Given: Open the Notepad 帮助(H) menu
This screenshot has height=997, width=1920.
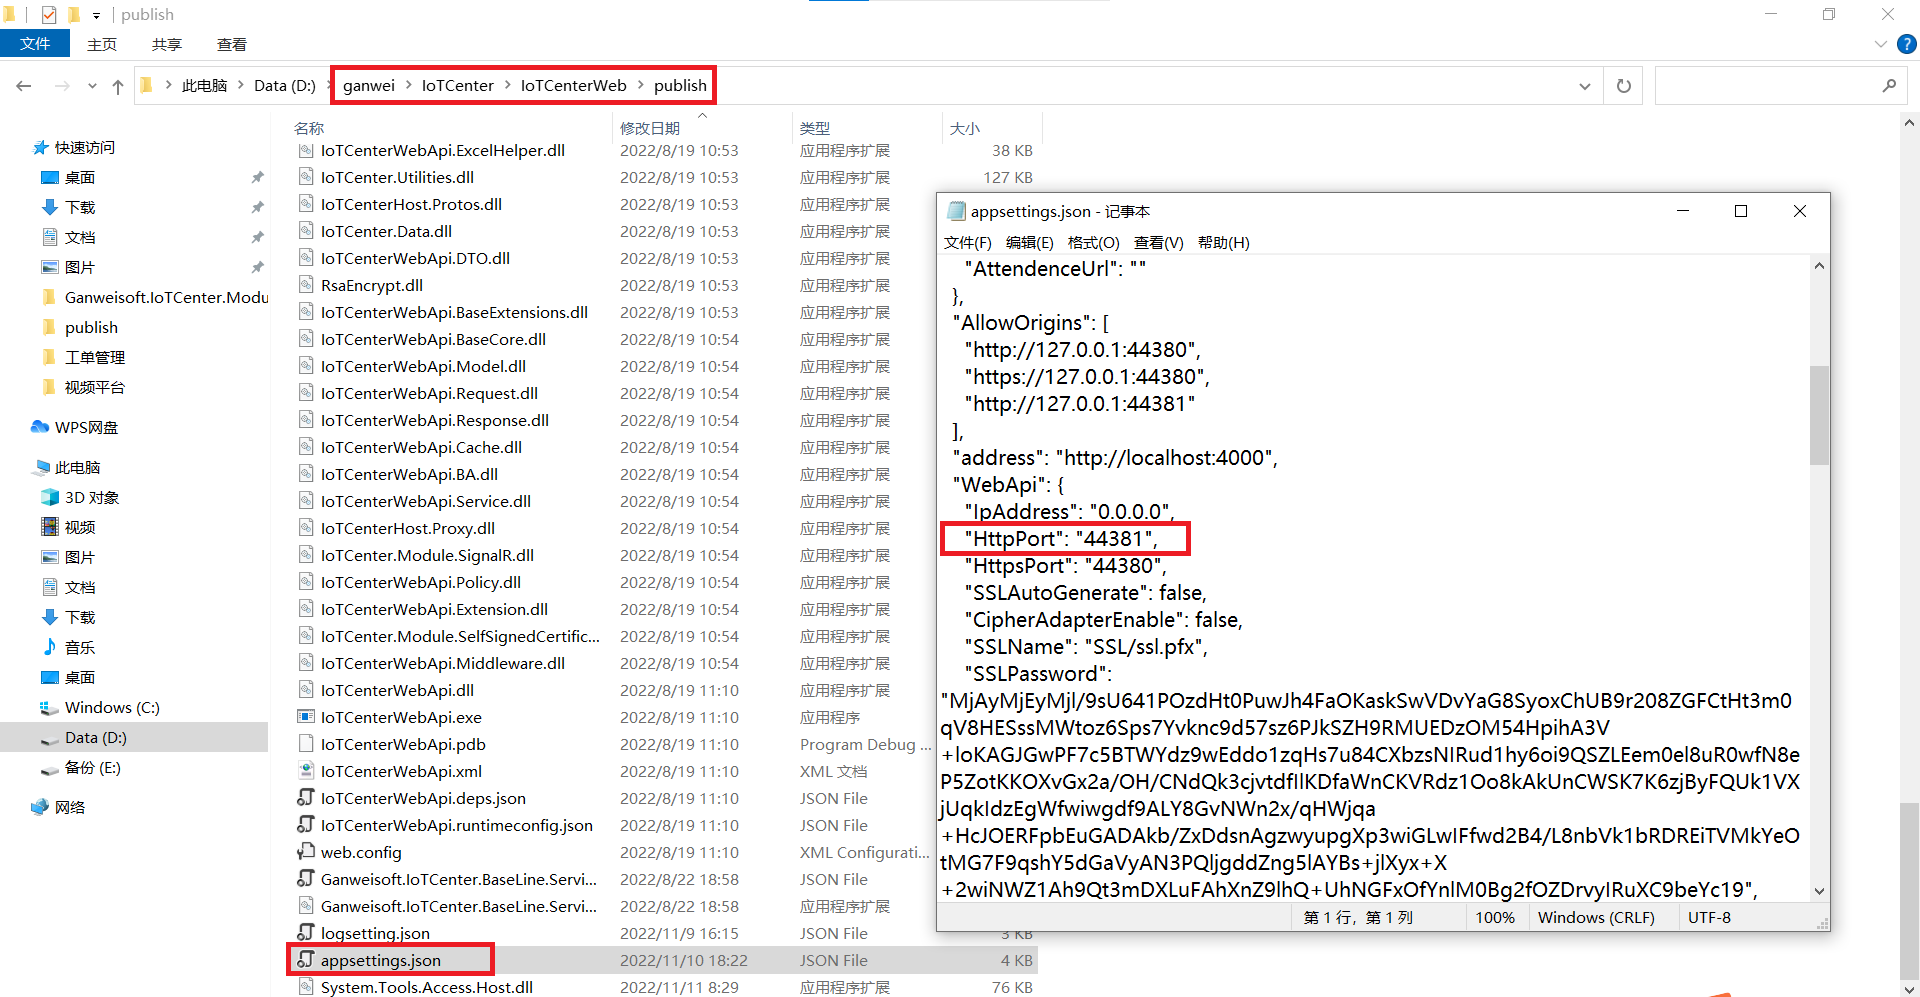Looking at the screenshot, I should [1224, 242].
